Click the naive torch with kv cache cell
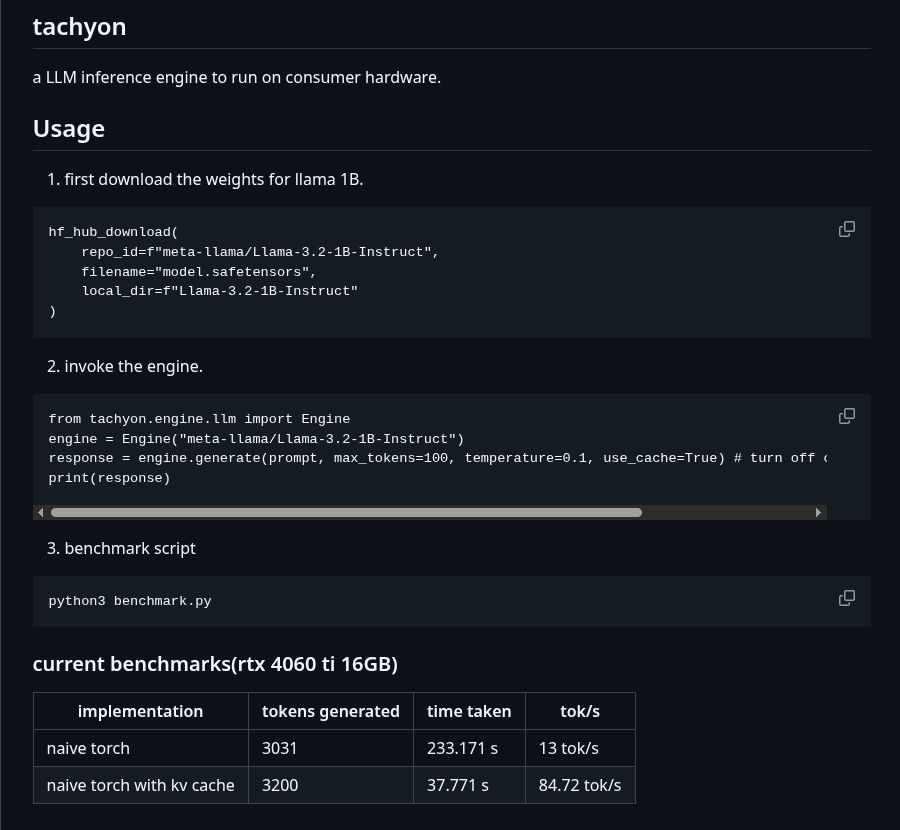The height and width of the screenshot is (830, 900). point(140,785)
